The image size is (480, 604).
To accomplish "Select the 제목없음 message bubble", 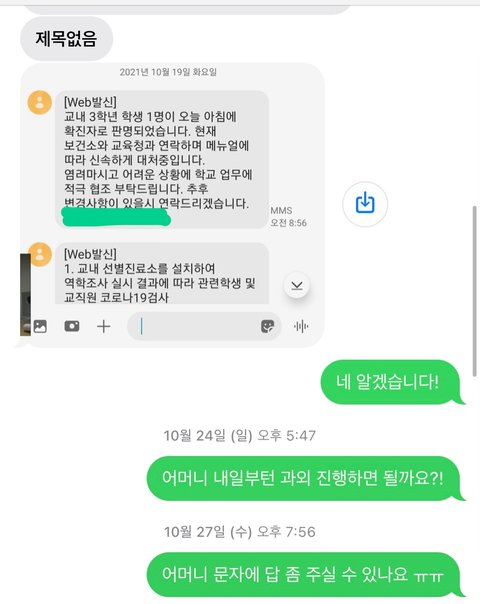I will (x=66, y=39).
